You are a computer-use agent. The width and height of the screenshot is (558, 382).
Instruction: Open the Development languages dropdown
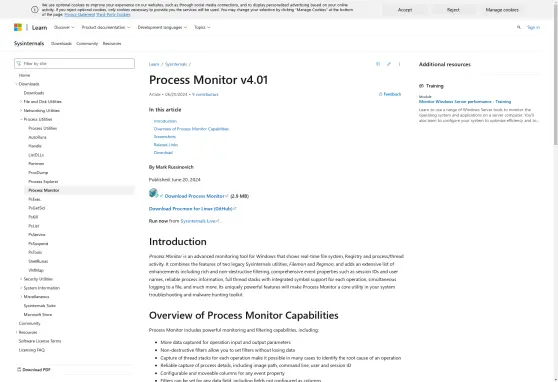162,27
